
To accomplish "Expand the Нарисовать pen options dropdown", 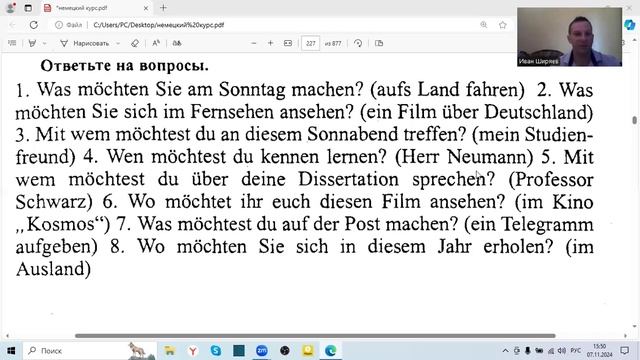I will tap(118, 43).
